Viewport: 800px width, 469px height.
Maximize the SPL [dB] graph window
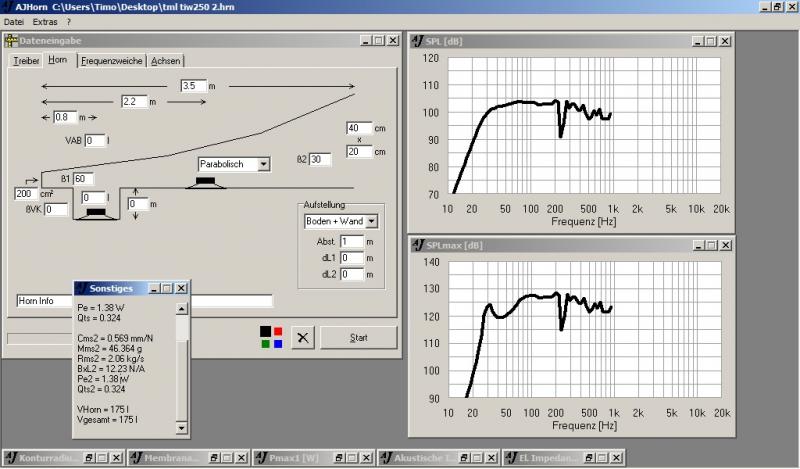point(711,41)
